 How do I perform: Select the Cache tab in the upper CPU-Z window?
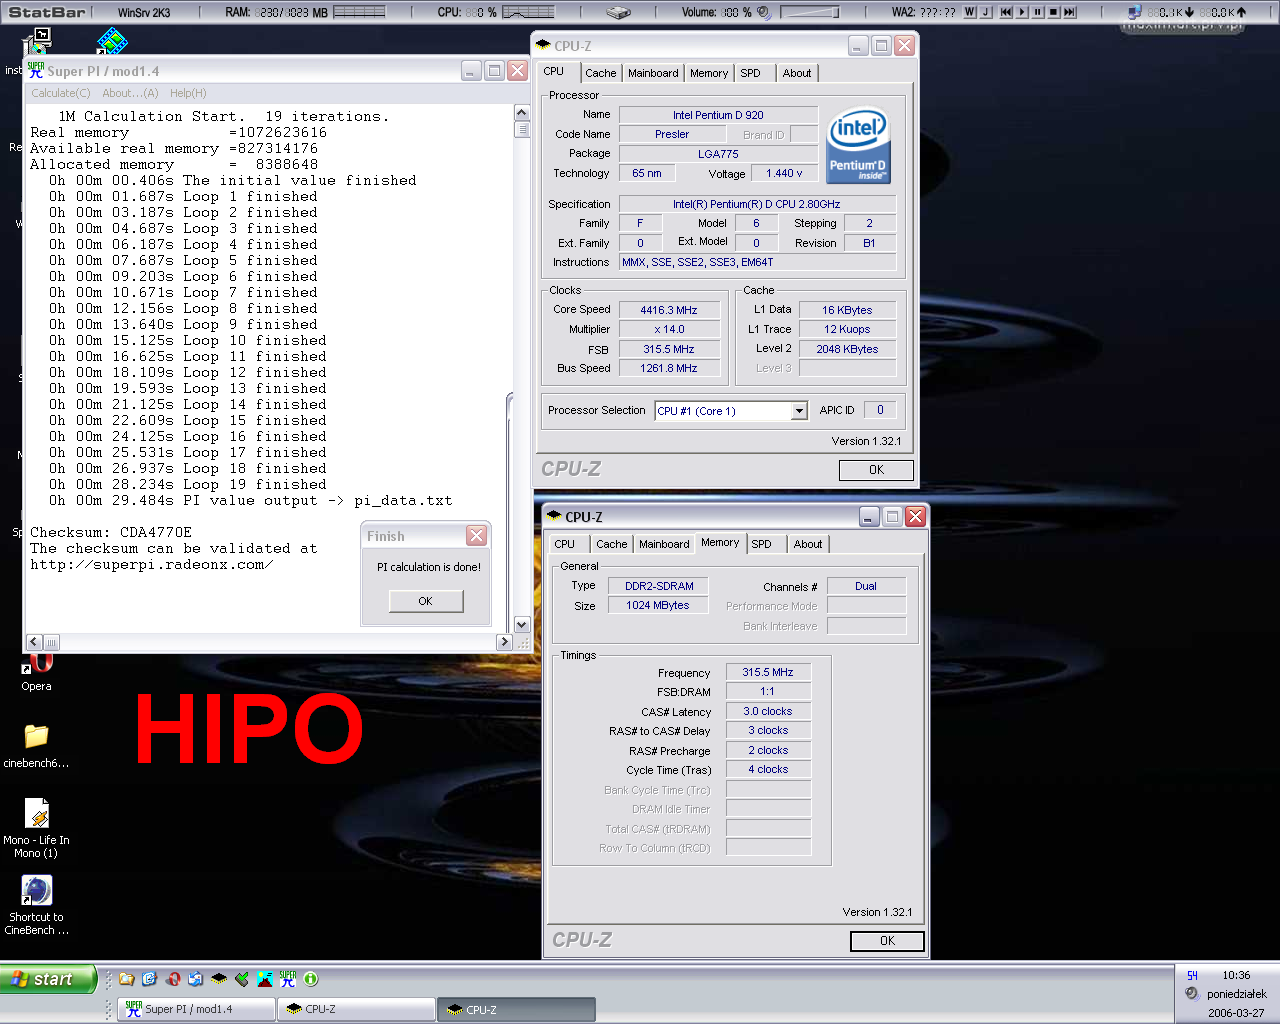pos(601,73)
